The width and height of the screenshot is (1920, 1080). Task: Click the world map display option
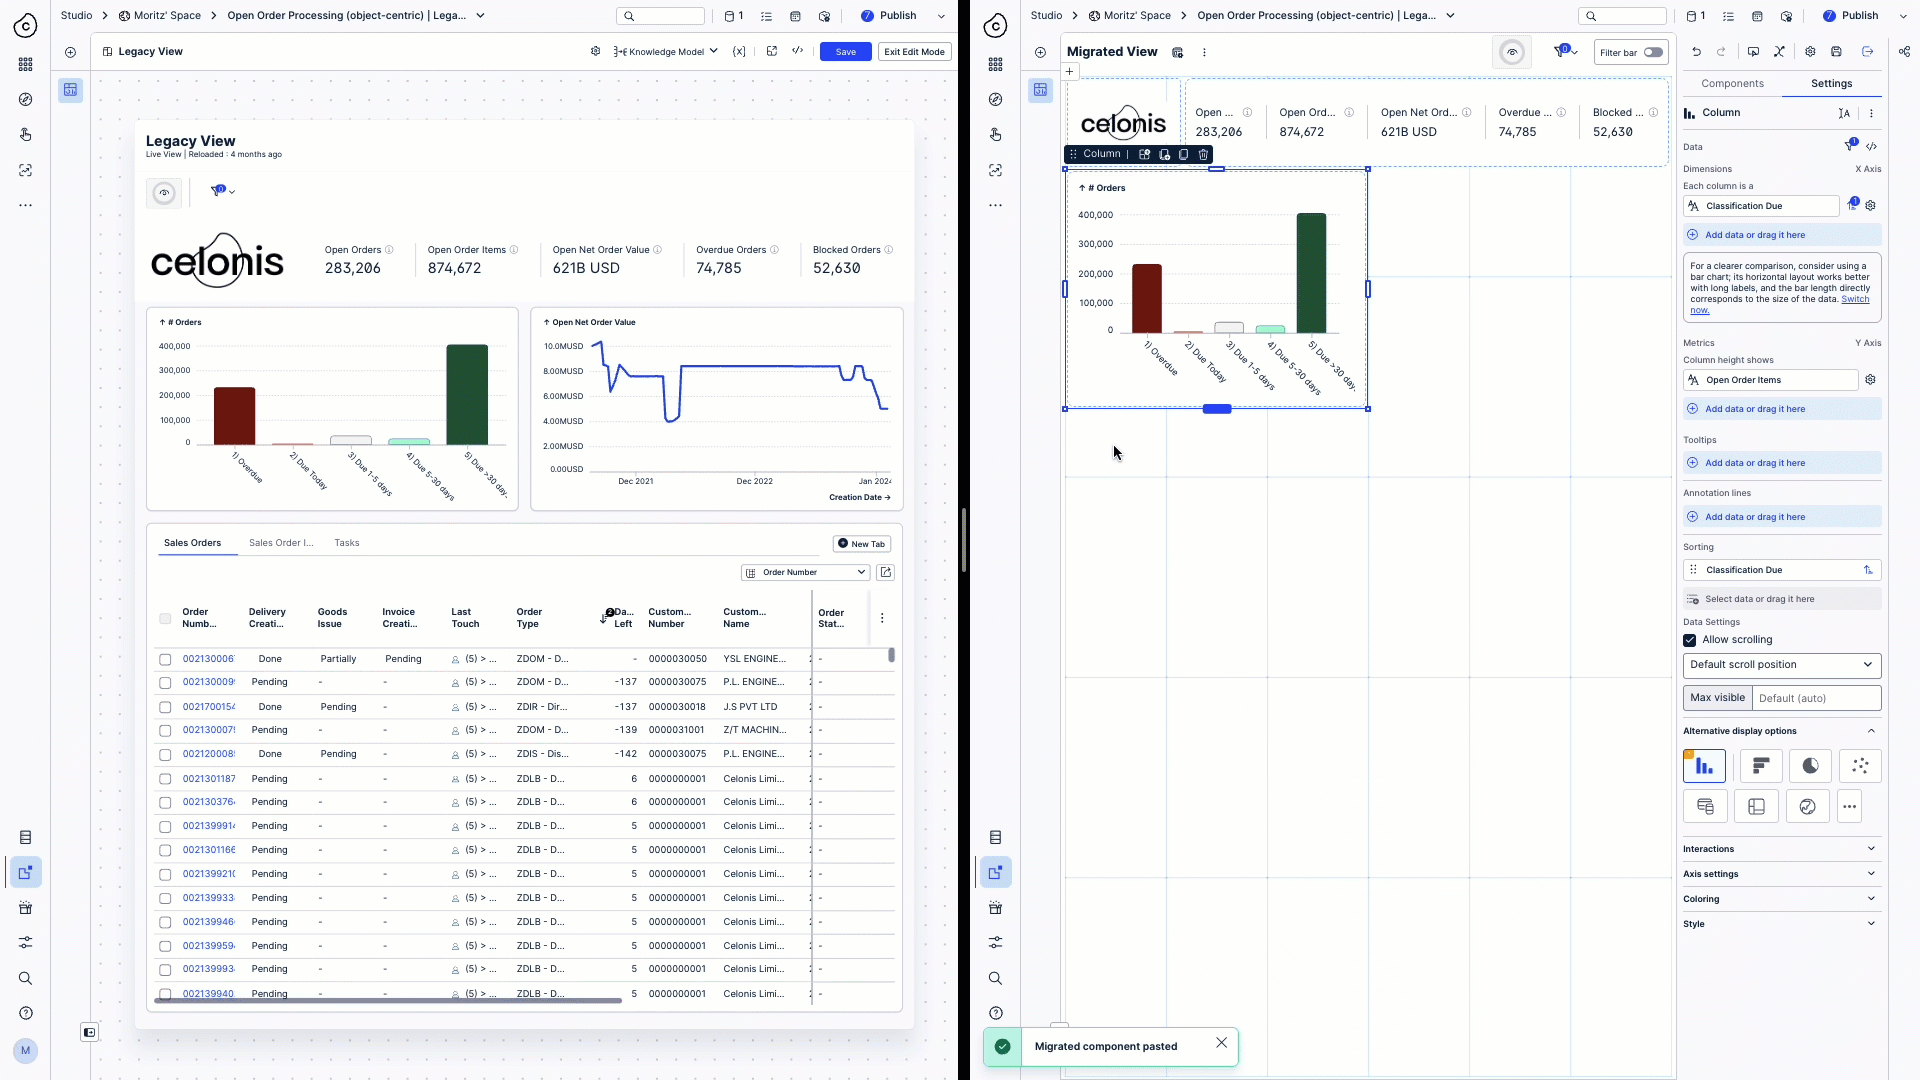coord(1807,807)
